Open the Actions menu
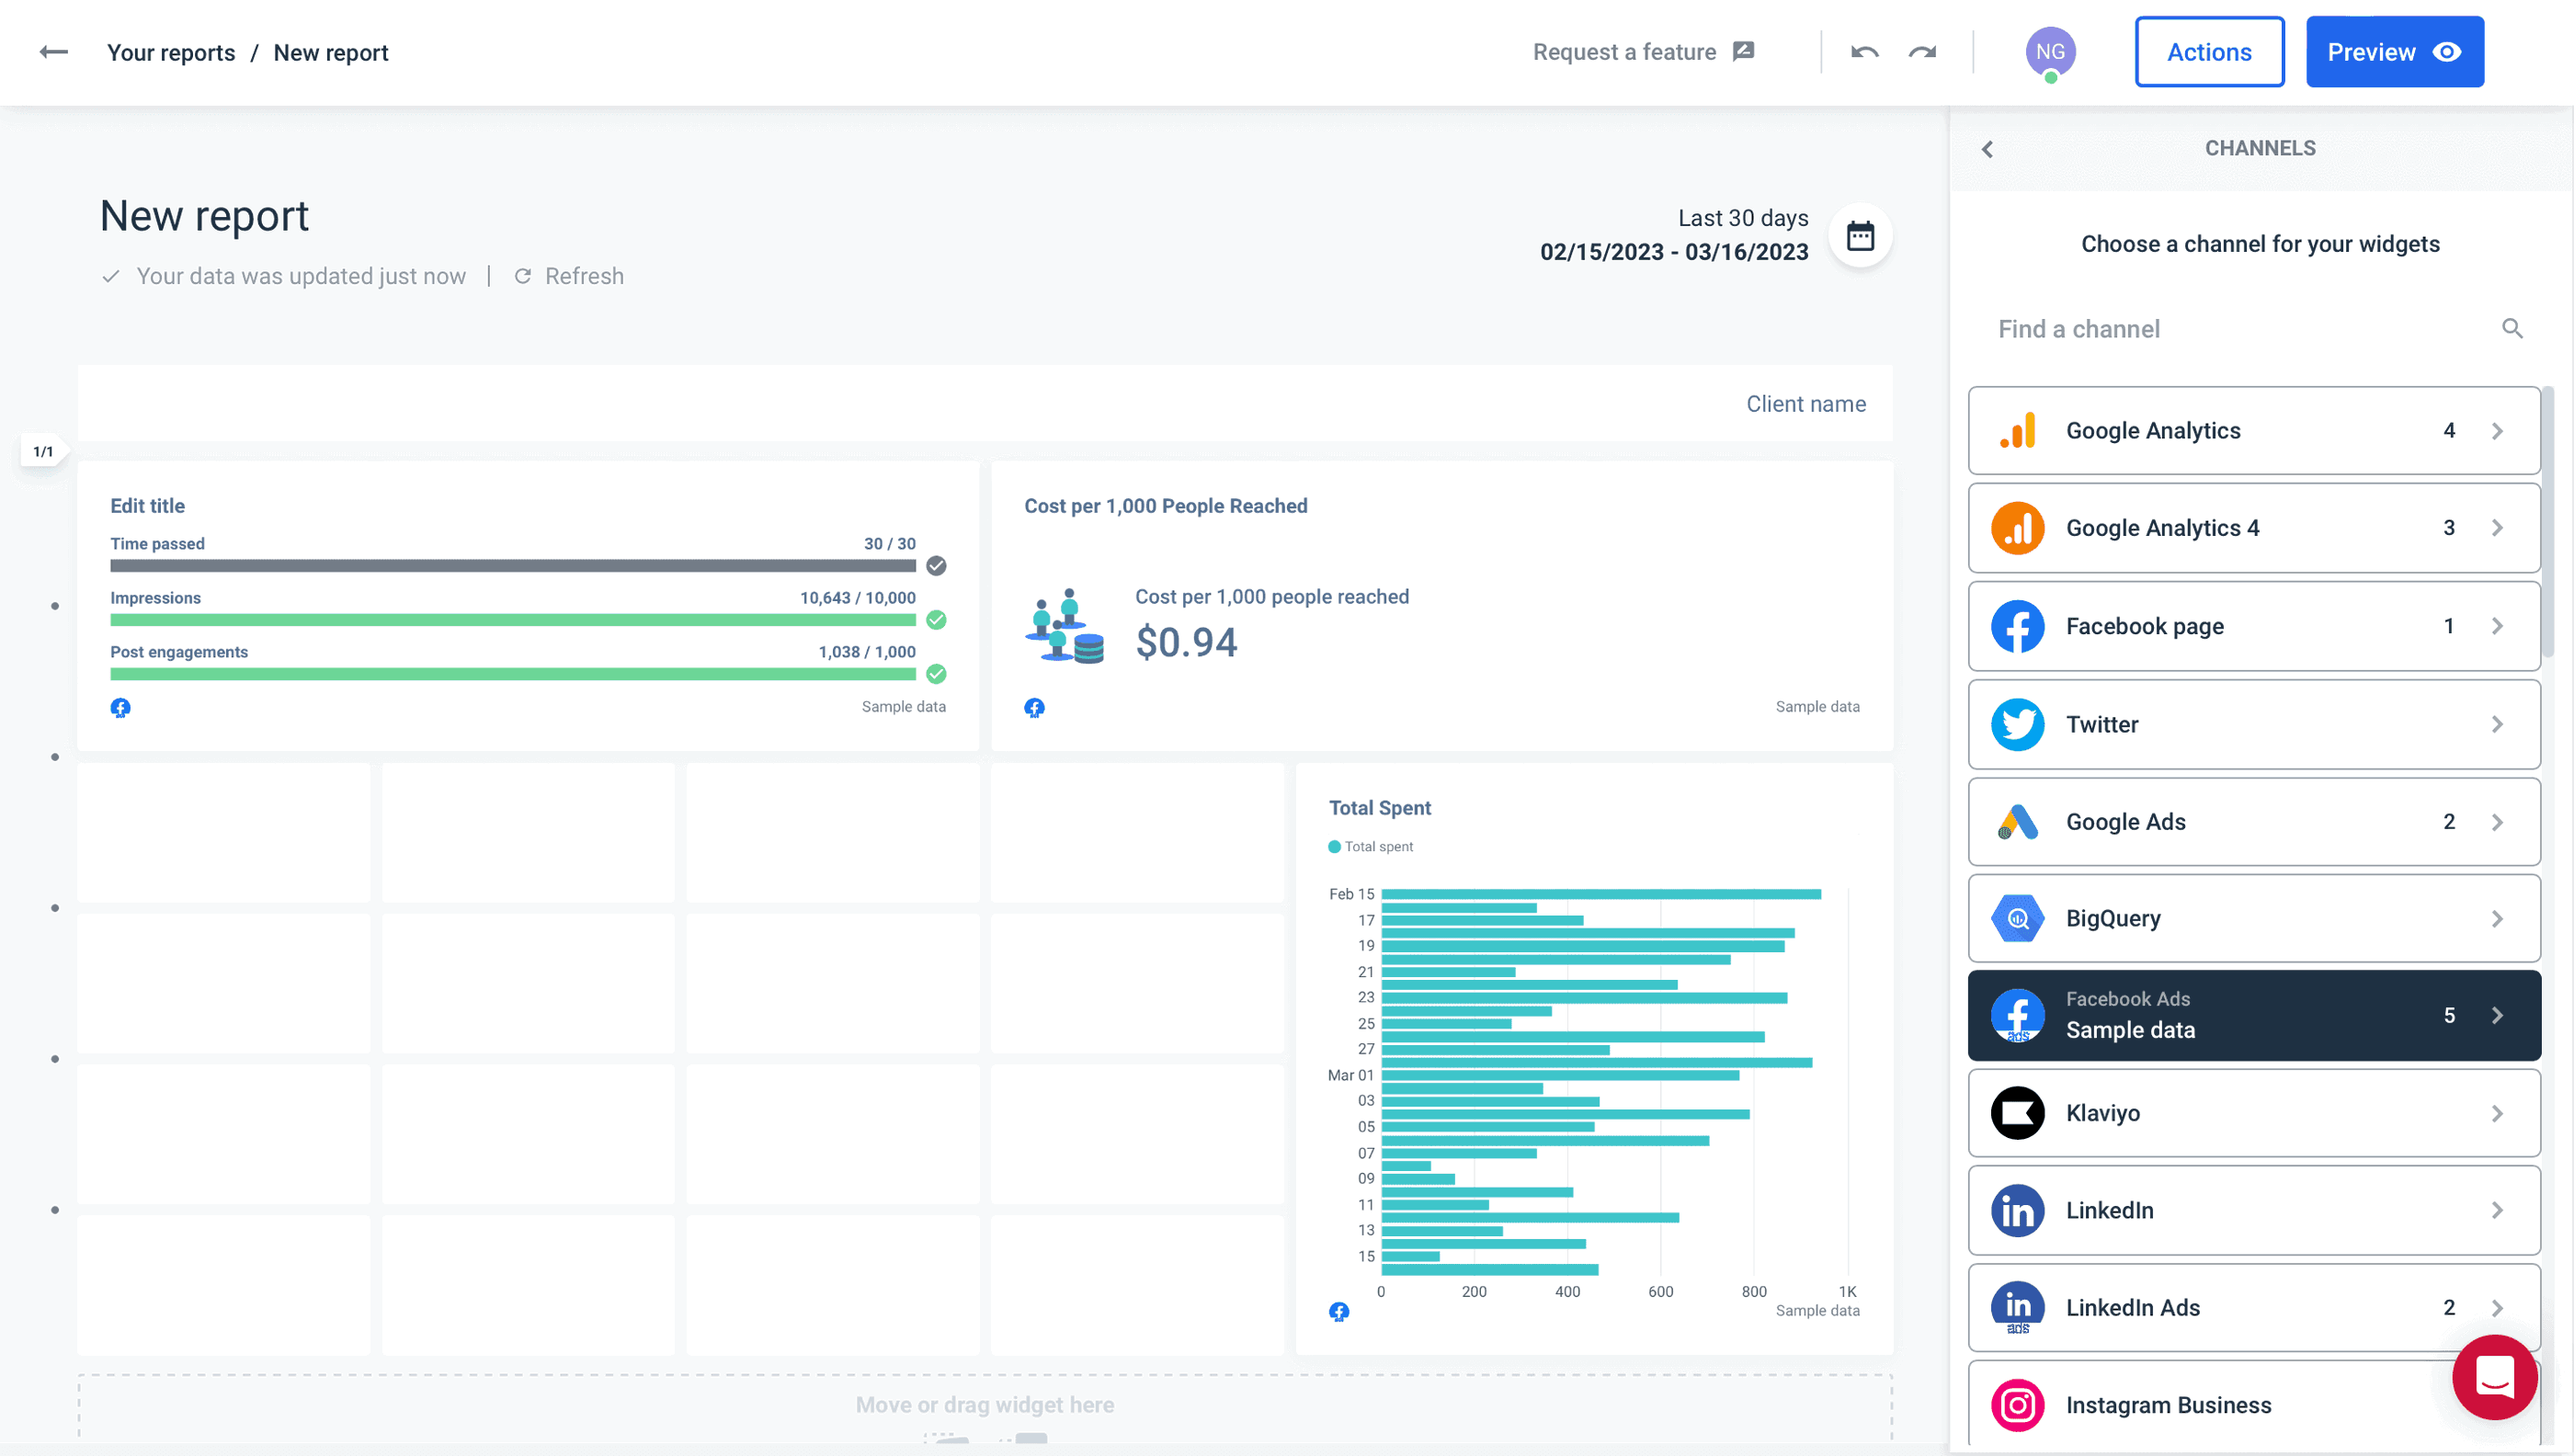The image size is (2574, 1456). coord(2209,51)
